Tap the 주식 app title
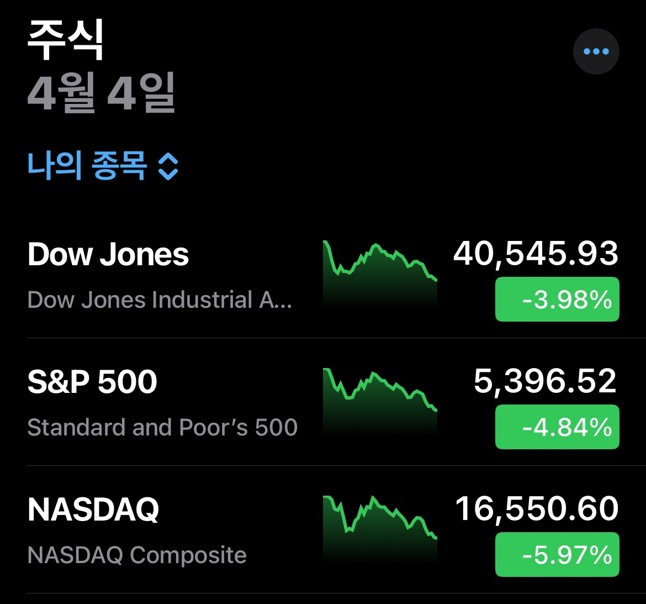646x604 pixels. (65, 40)
